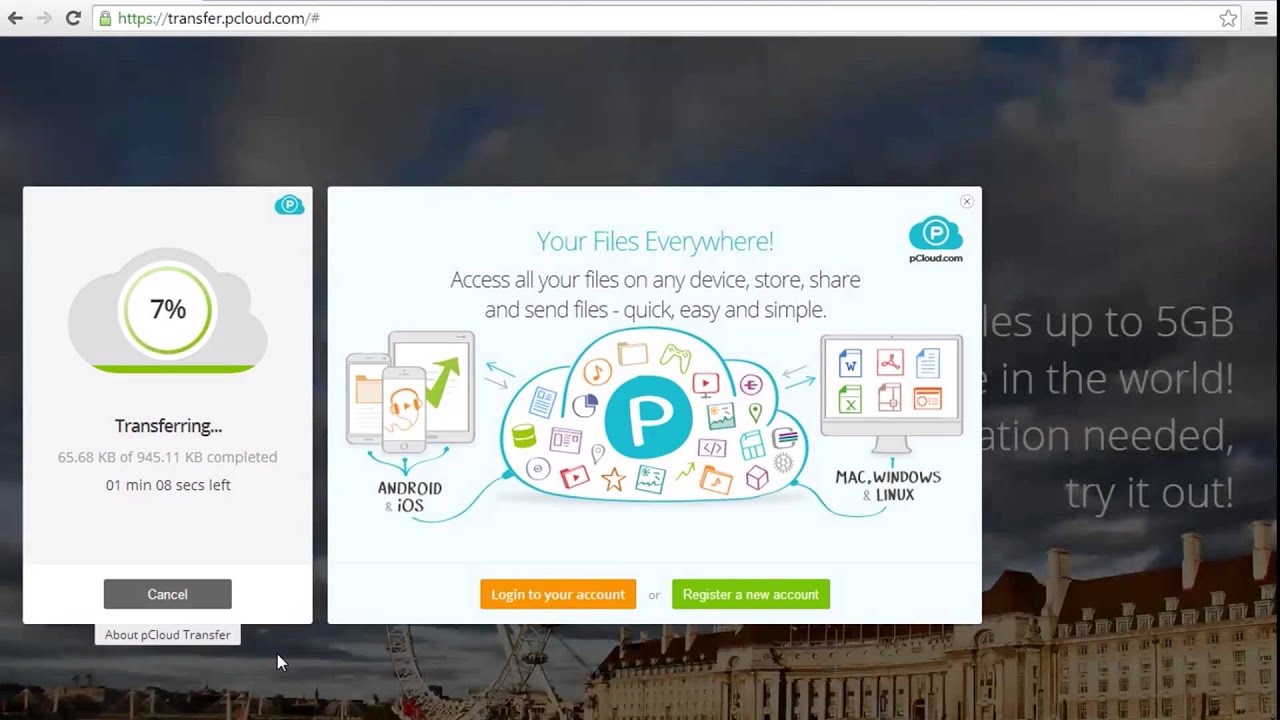Screen dimensions: 1280x720
Task: Open the Chrome hamburger menu
Action: [1261, 18]
